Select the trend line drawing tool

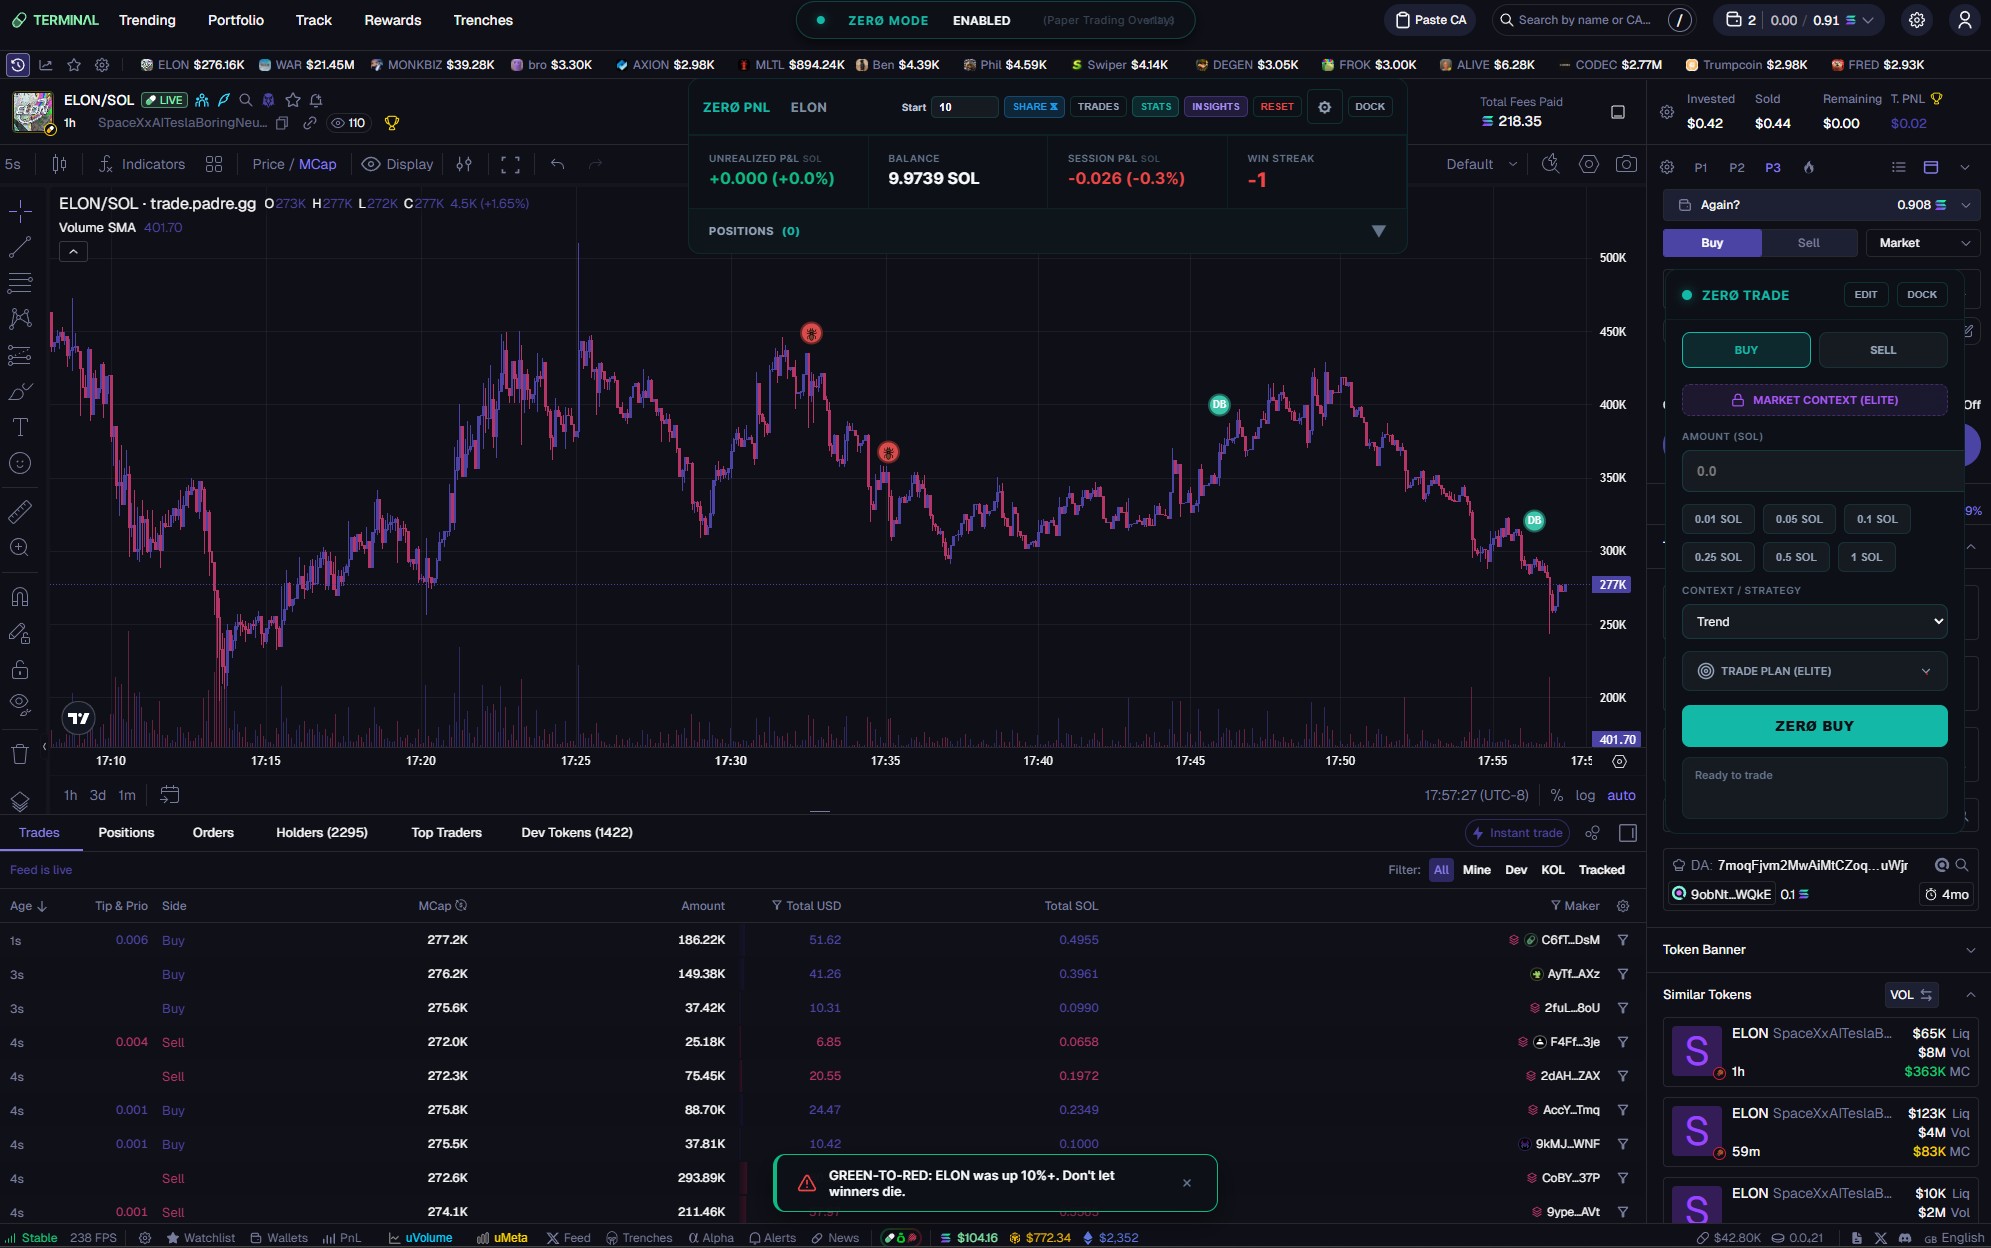(x=20, y=247)
